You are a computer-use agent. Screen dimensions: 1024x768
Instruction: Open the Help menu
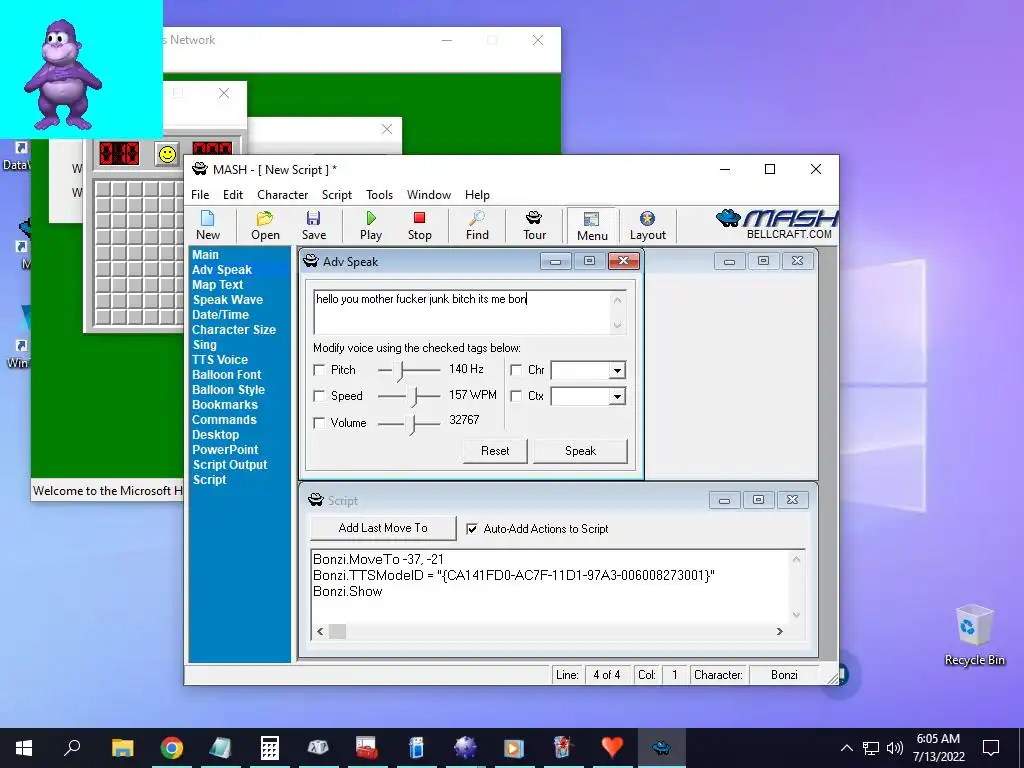(x=477, y=195)
